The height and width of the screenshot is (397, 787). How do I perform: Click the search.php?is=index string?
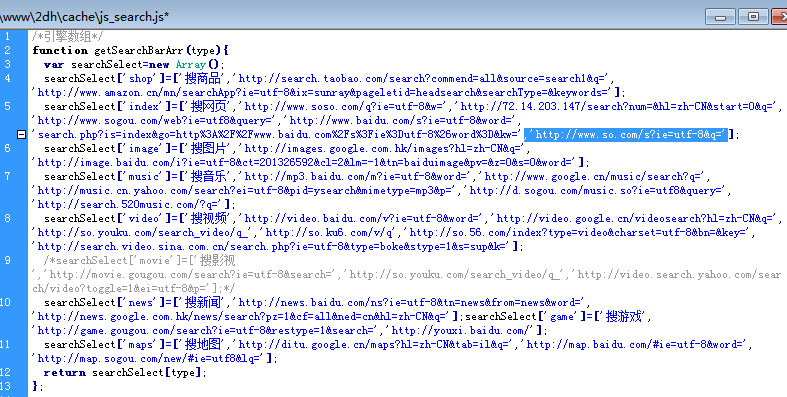click(x=277, y=135)
